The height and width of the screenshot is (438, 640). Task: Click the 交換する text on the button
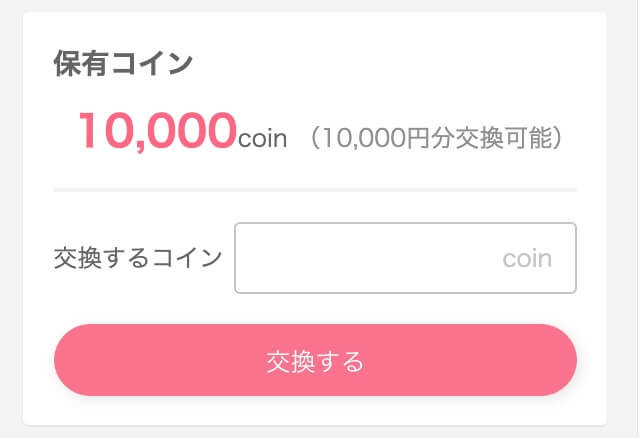(315, 360)
